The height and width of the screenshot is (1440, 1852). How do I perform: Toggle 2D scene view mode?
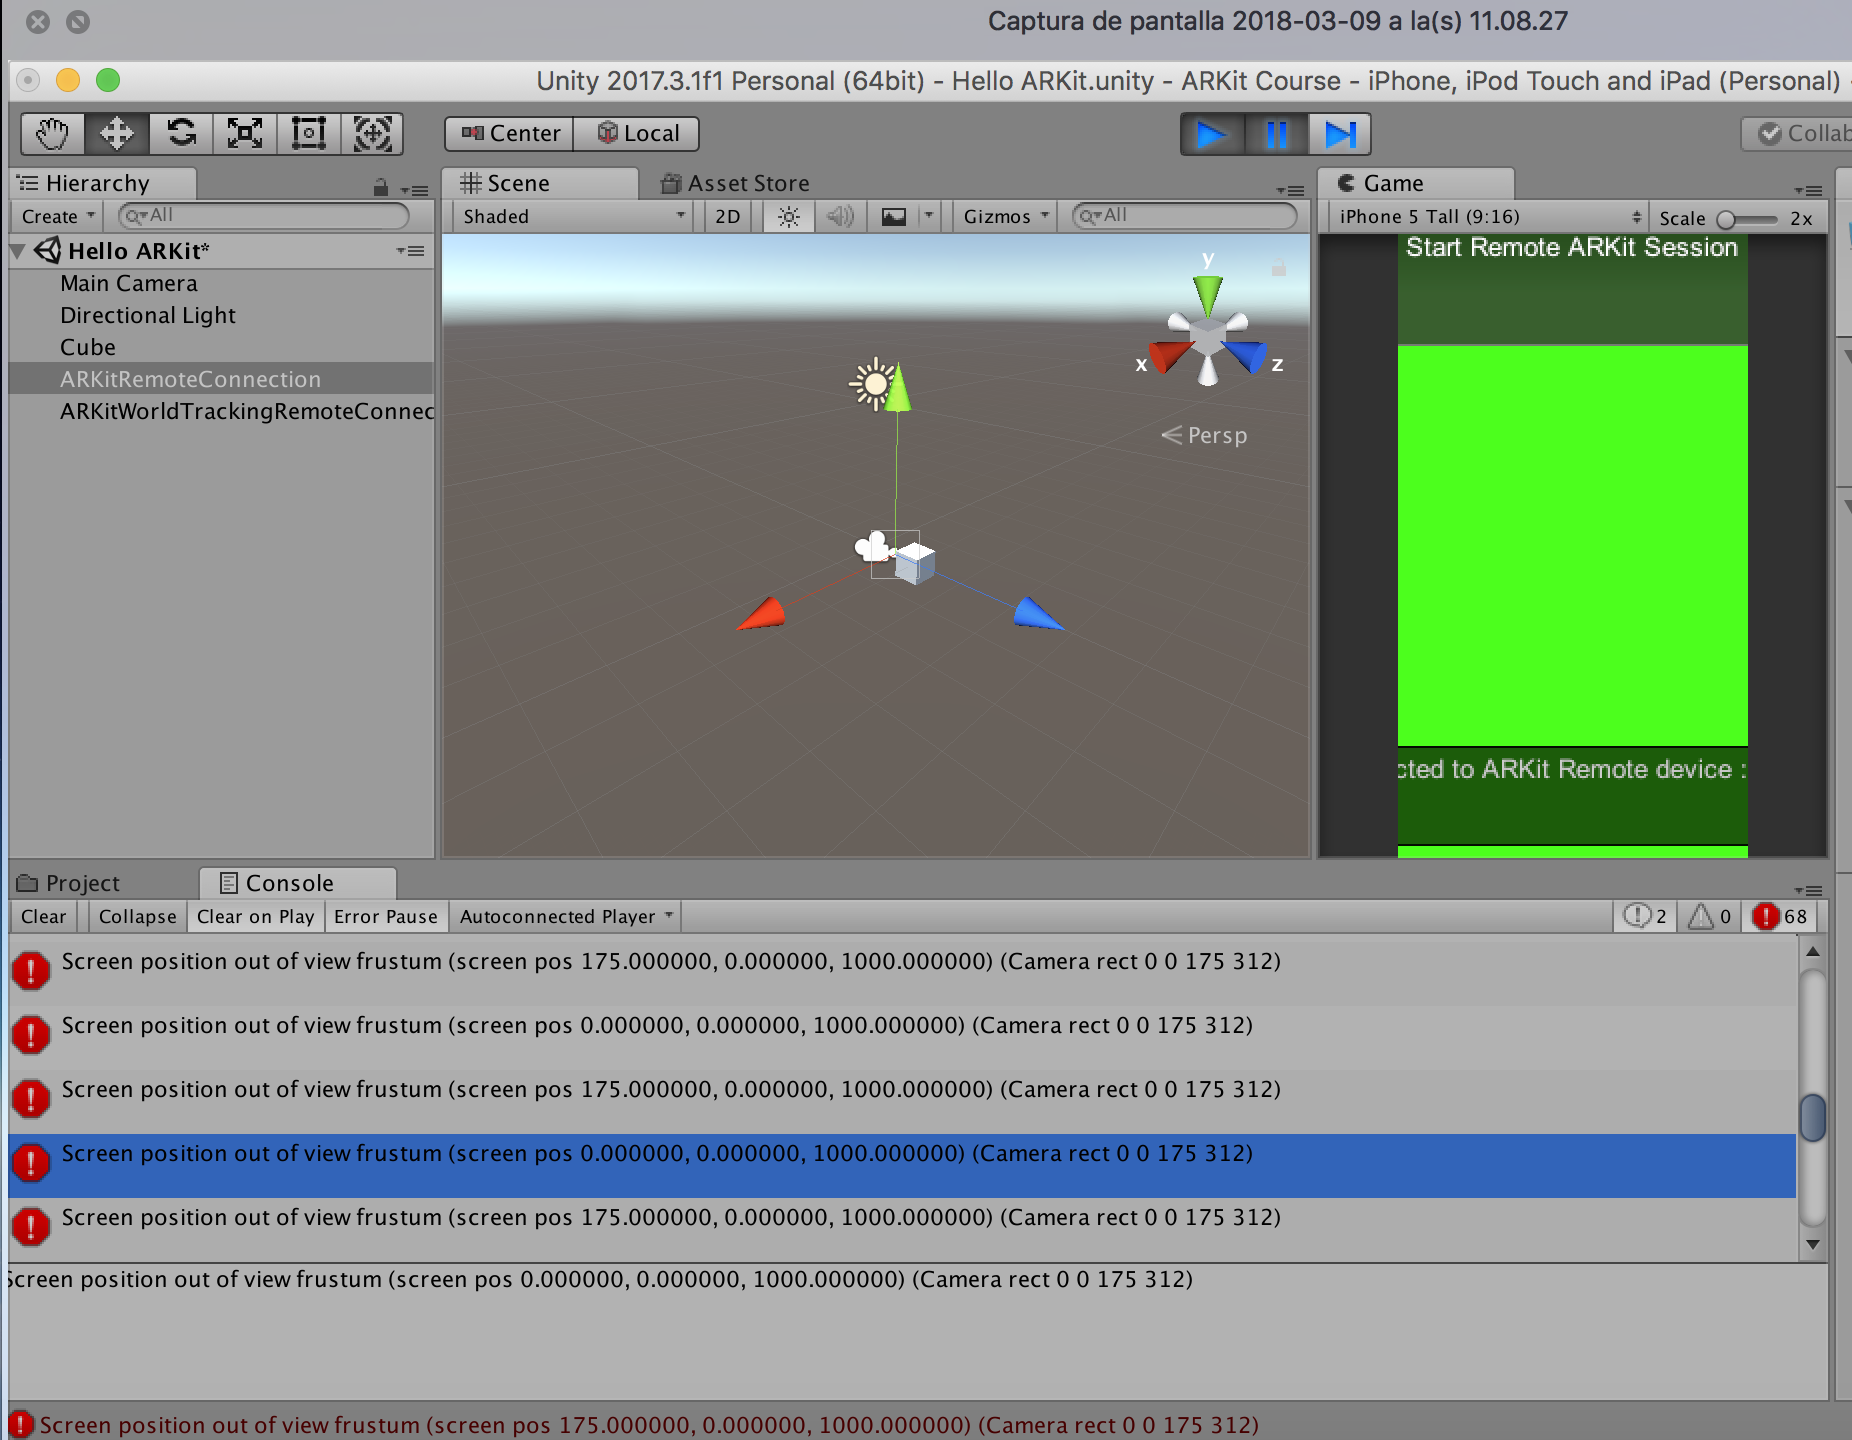[728, 217]
